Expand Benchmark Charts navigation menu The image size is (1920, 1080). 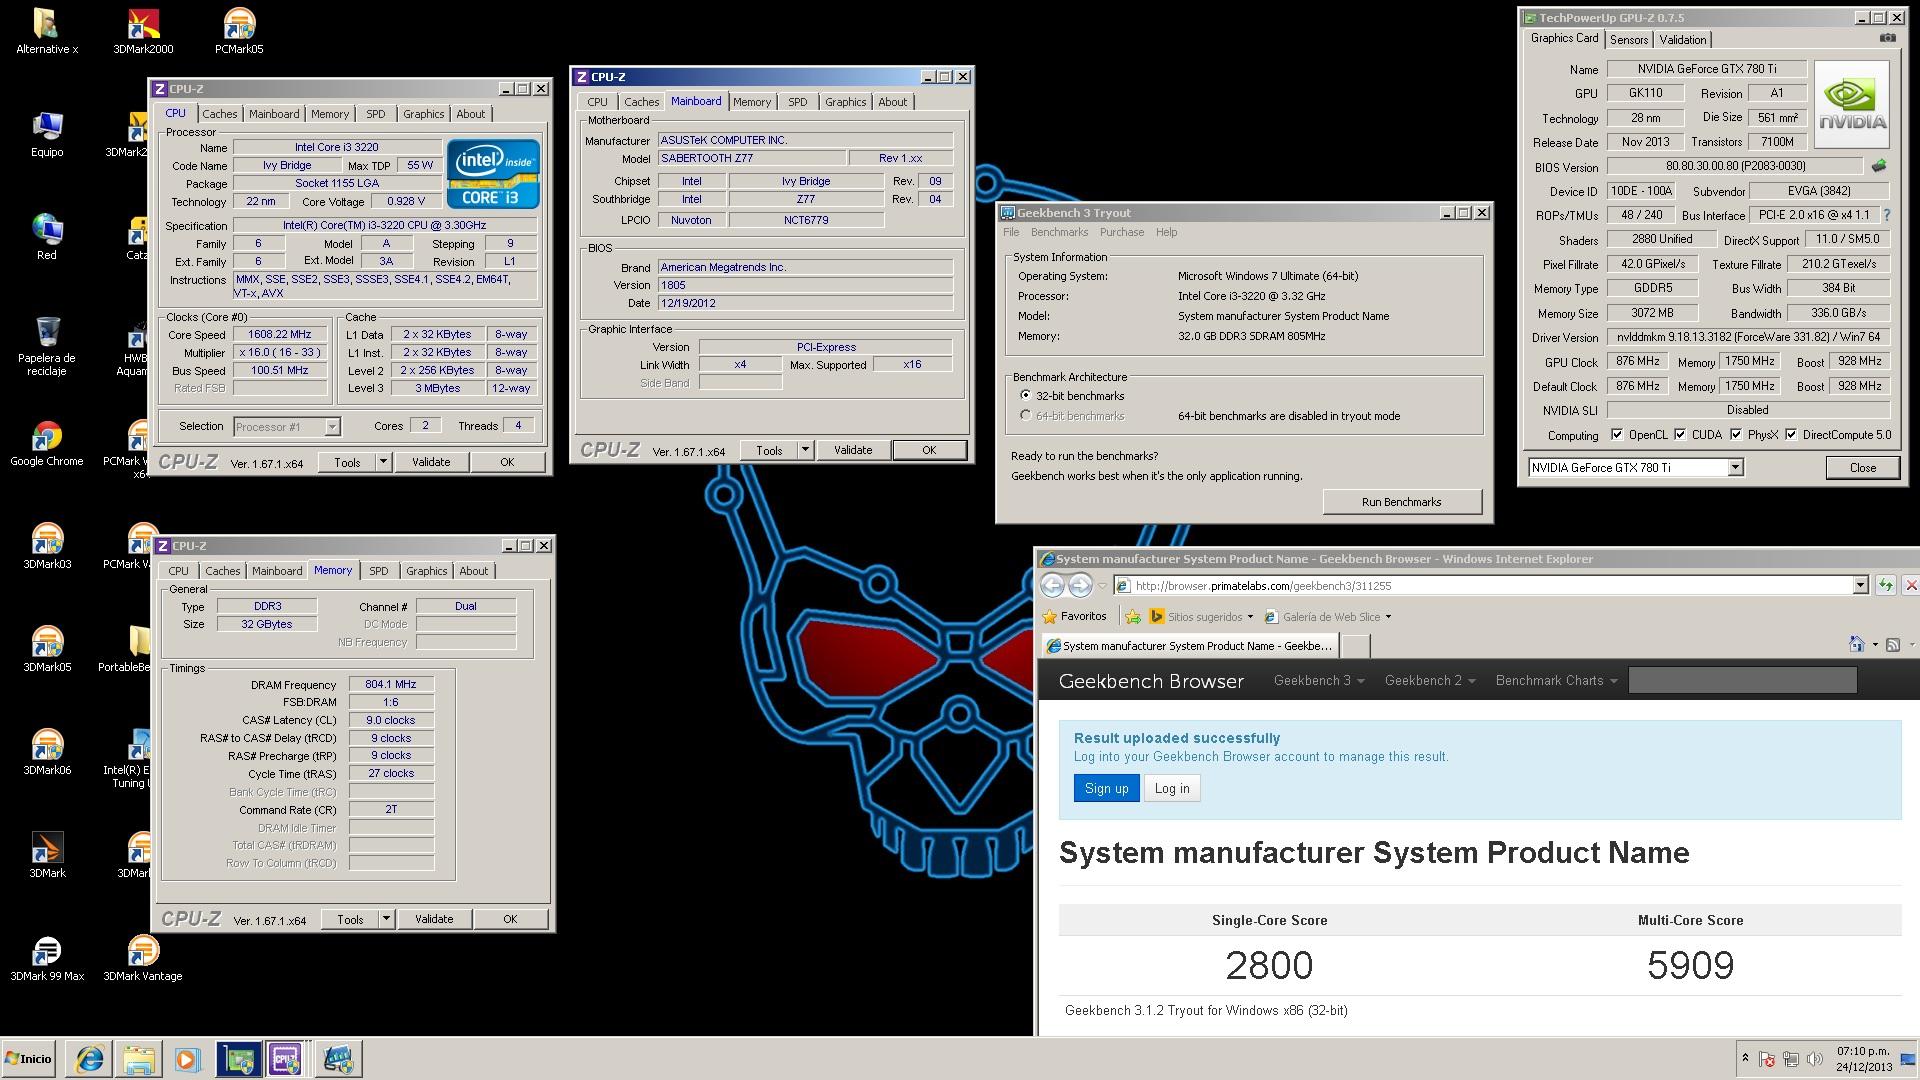click(x=1556, y=681)
